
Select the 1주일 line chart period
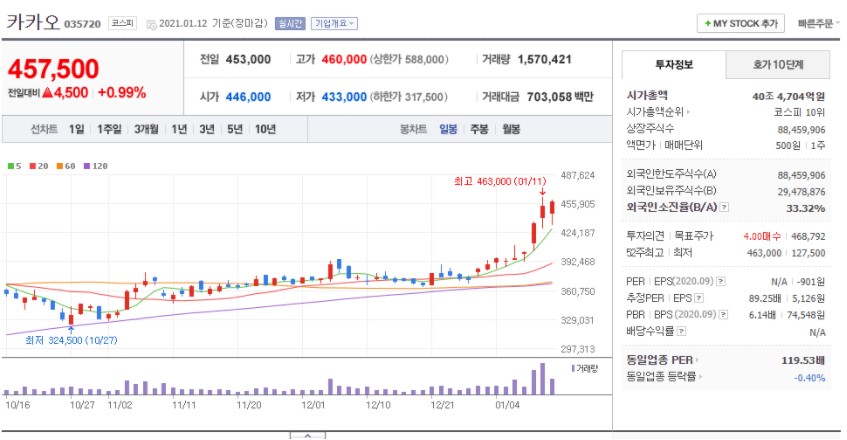109,130
